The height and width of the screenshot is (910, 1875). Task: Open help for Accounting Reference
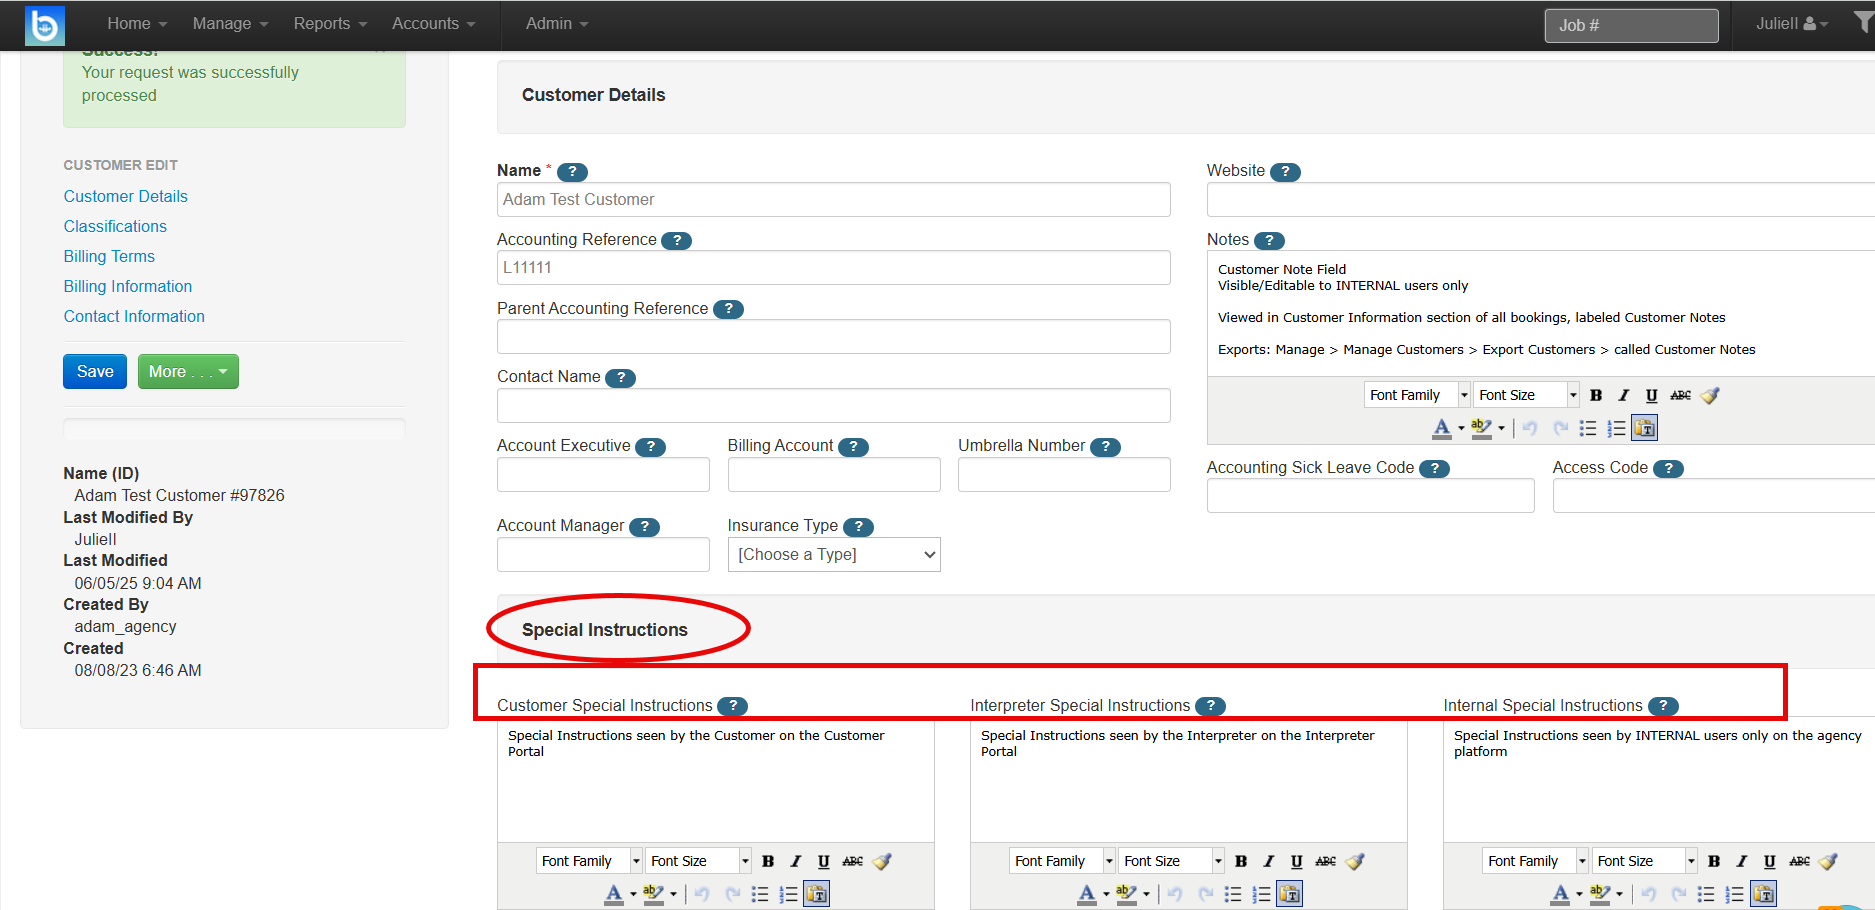(x=677, y=241)
